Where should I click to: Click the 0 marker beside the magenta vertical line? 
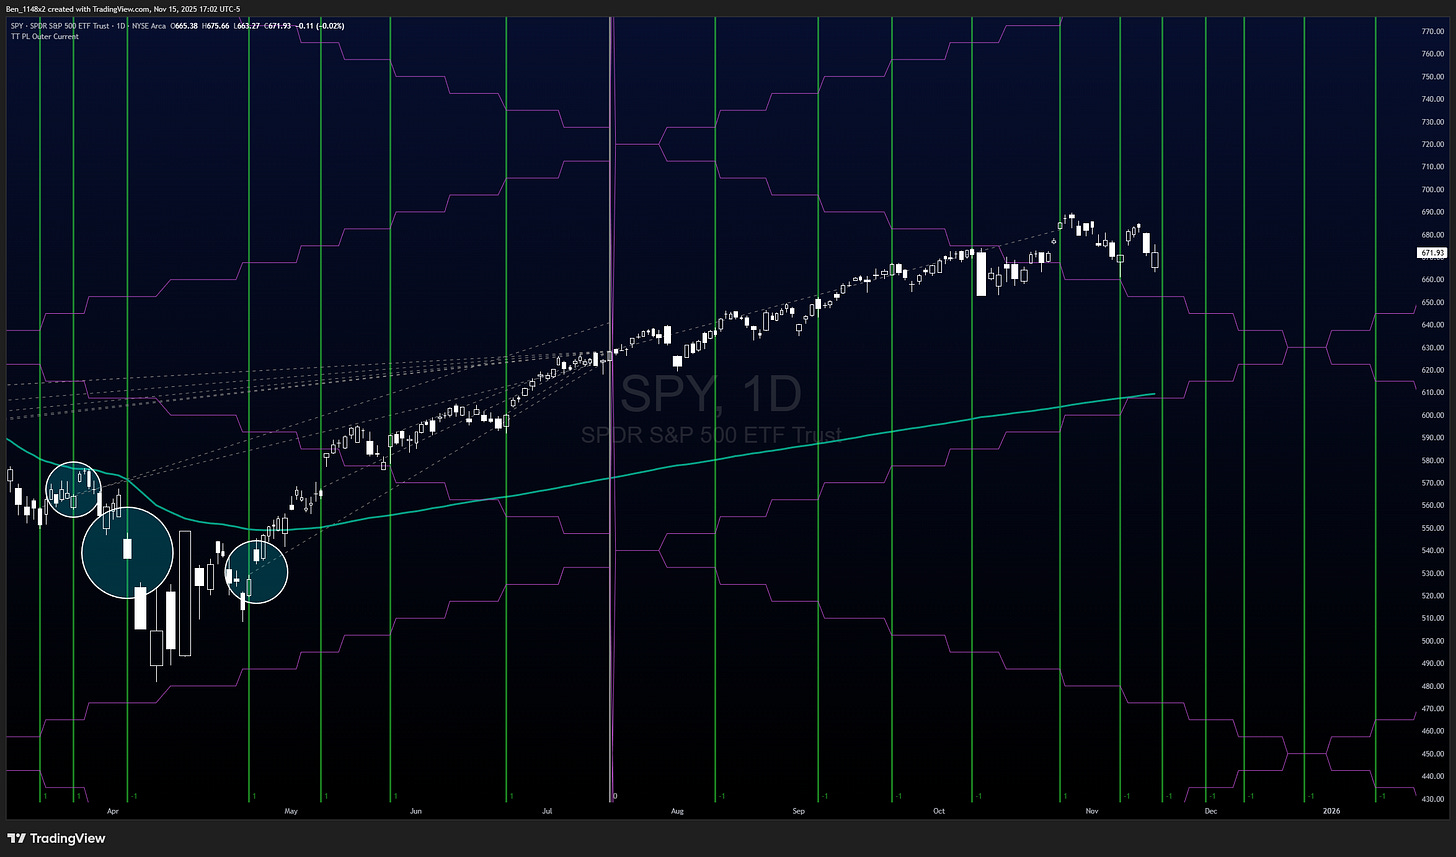click(x=615, y=796)
